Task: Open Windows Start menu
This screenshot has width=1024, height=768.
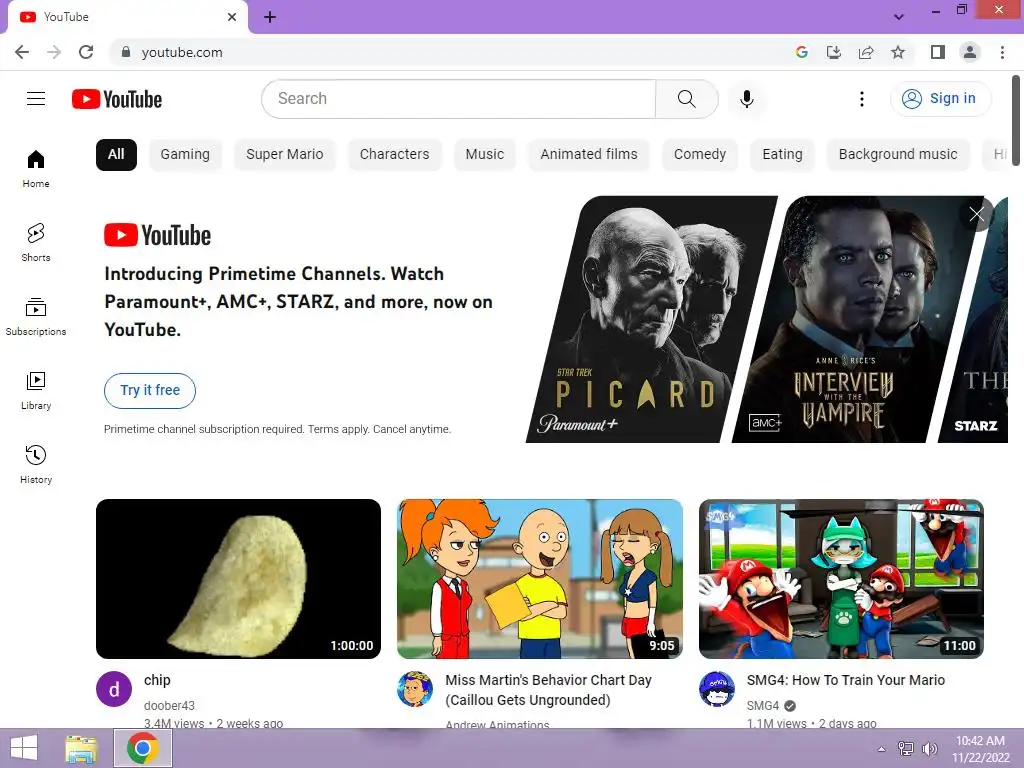Action: (x=24, y=748)
